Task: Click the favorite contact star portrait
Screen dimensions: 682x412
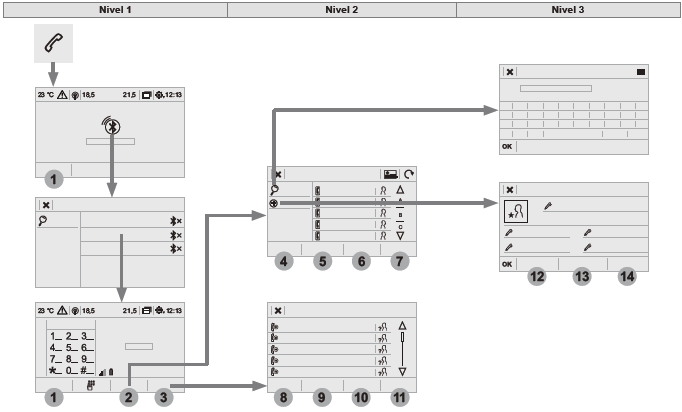Action: point(516,212)
